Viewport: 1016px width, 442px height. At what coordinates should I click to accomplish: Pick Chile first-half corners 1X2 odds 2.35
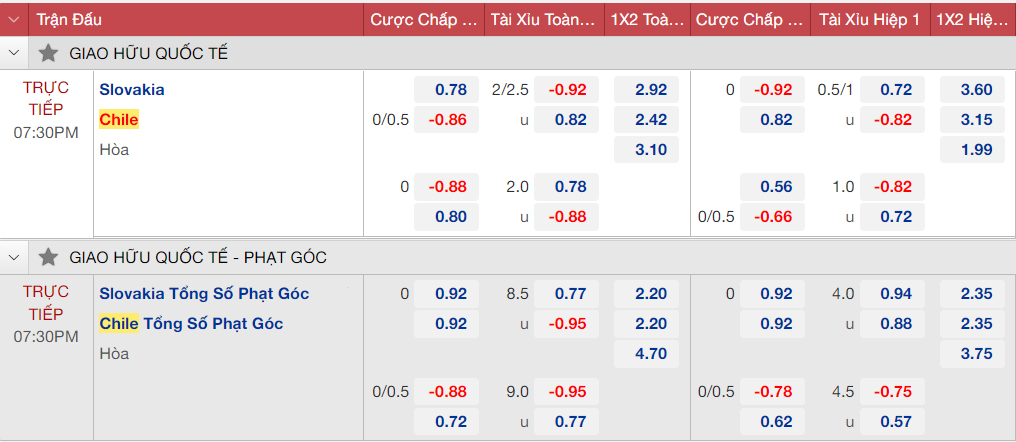click(972, 323)
